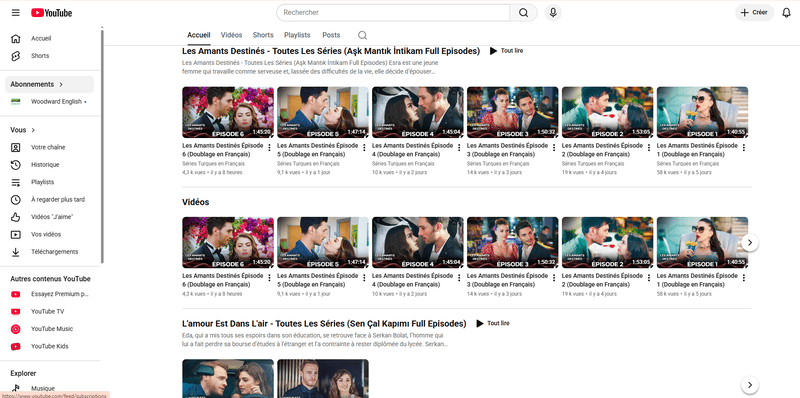This screenshot has width=800, height=398.
Task: Open the Woodward English subscription
Action: tap(49, 102)
